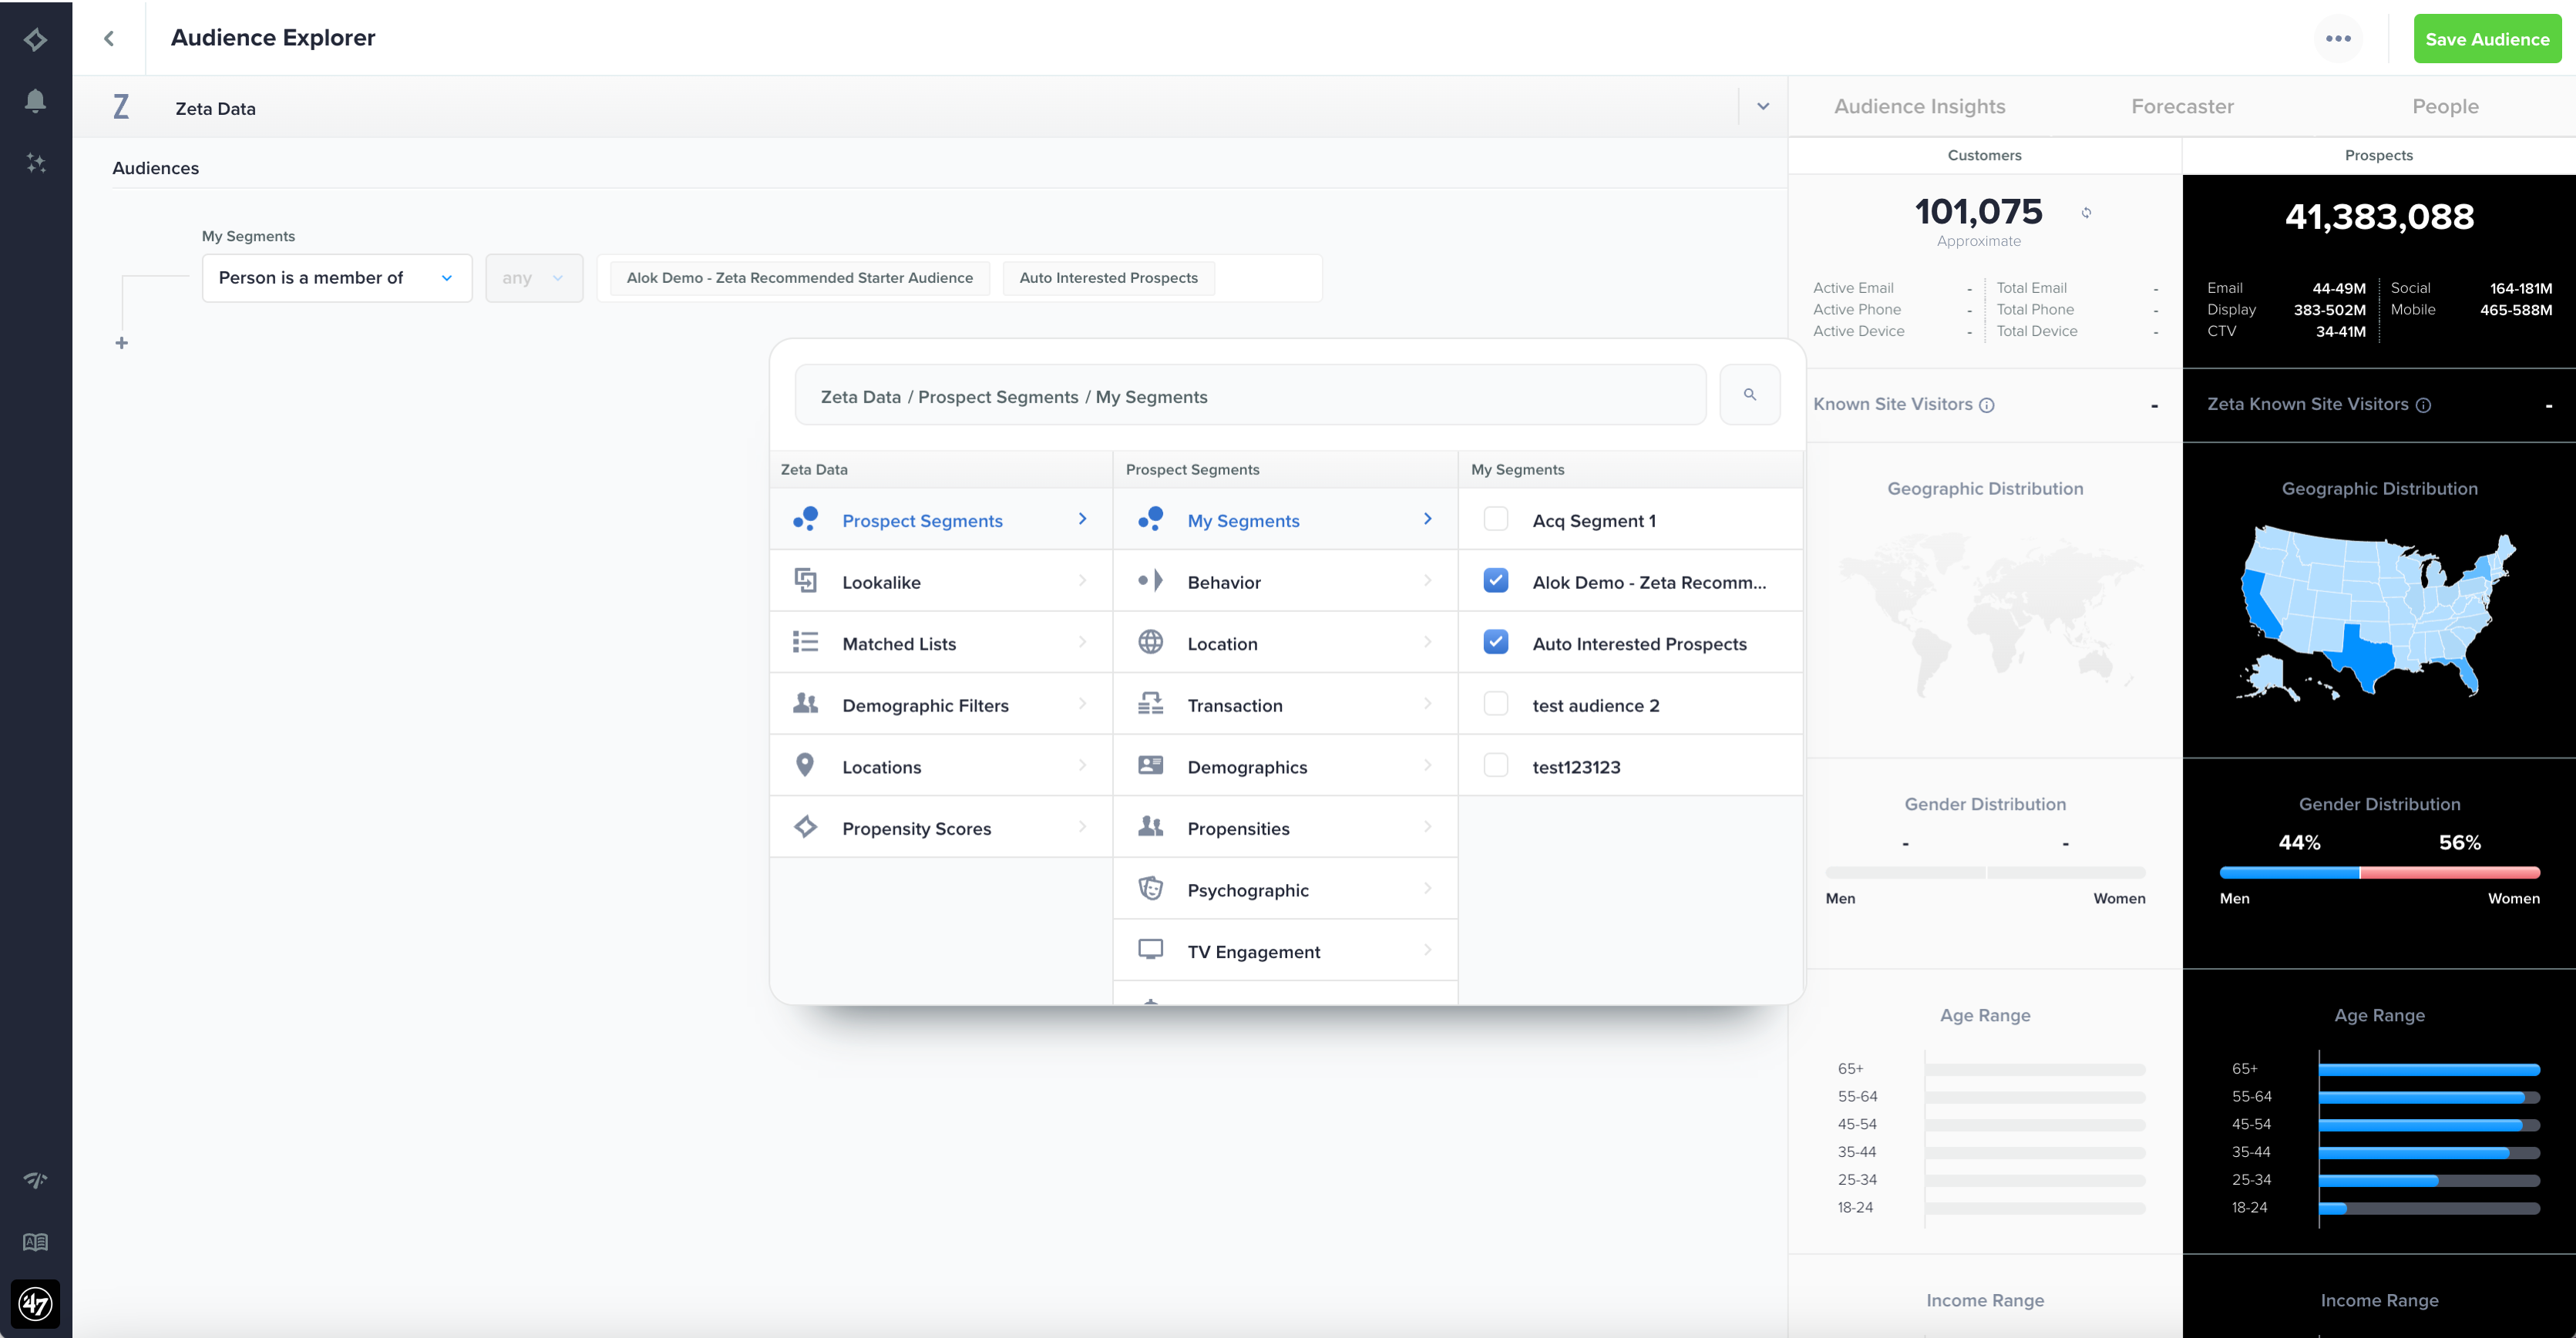The width and height of the screenshot is (2576, 1338).
Task: Open the Zeta Data source dropdown
Action: click(x=1764, y=107)
